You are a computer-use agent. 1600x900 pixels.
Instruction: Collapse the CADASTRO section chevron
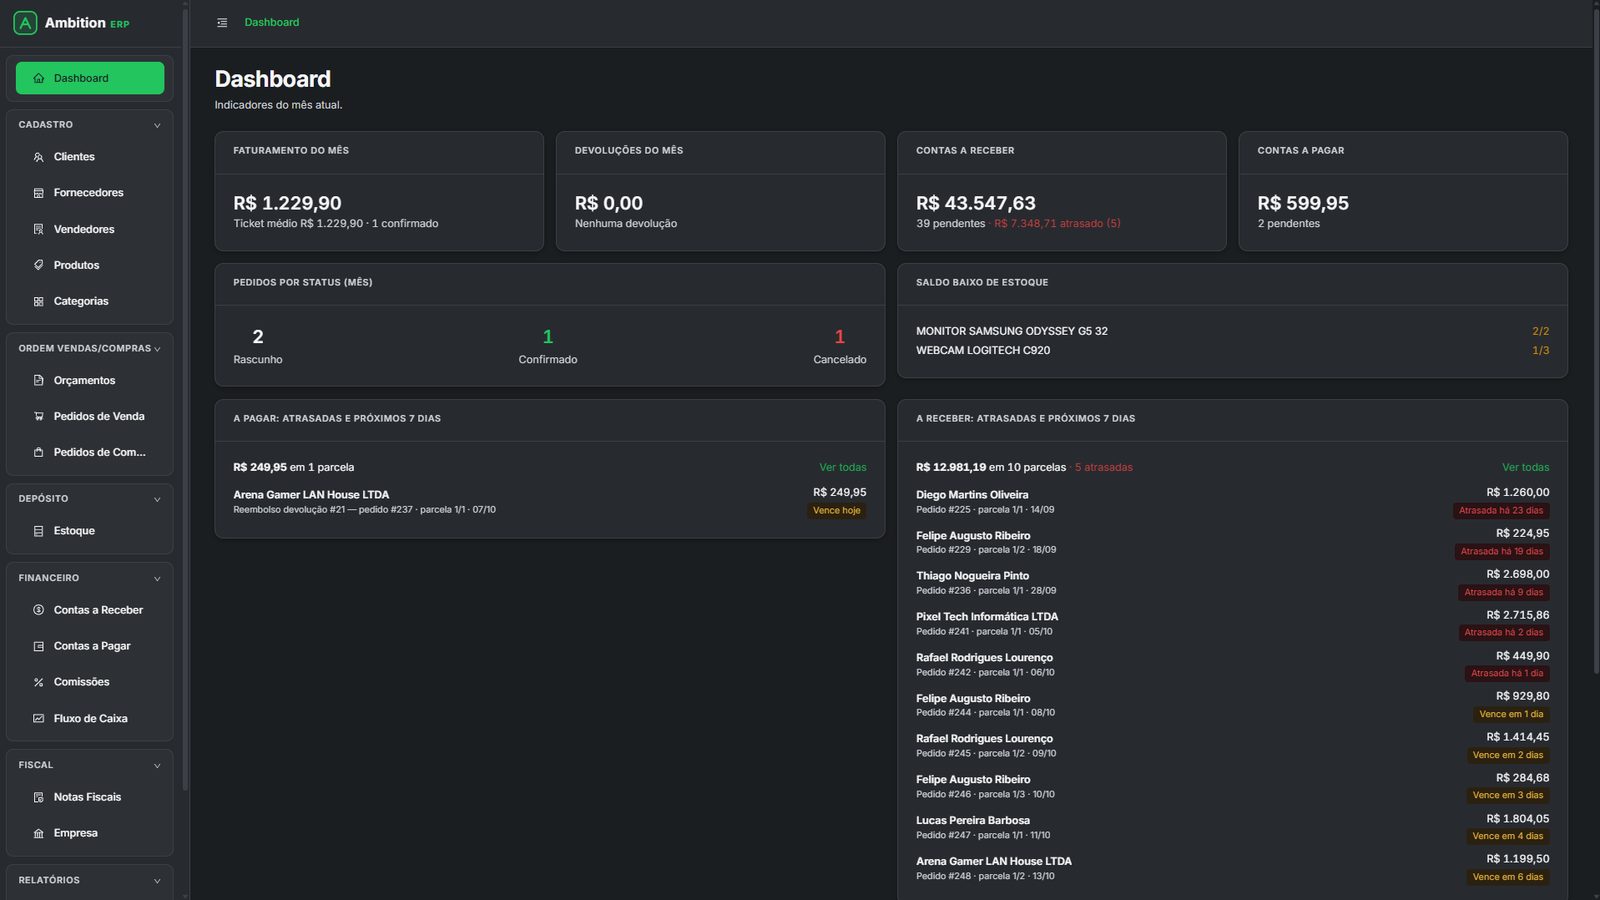coord(157,125)
